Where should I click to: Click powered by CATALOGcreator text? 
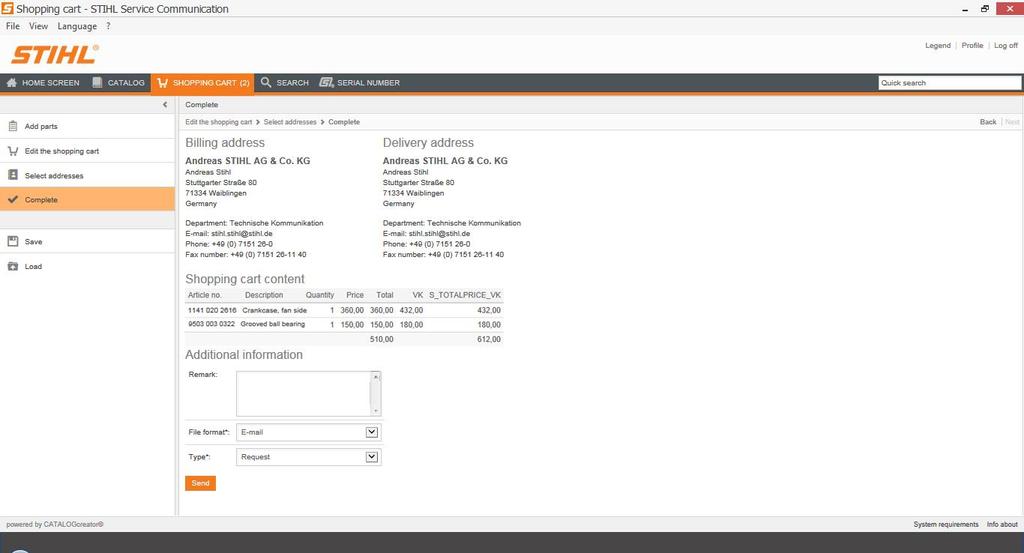pos(55,524)
